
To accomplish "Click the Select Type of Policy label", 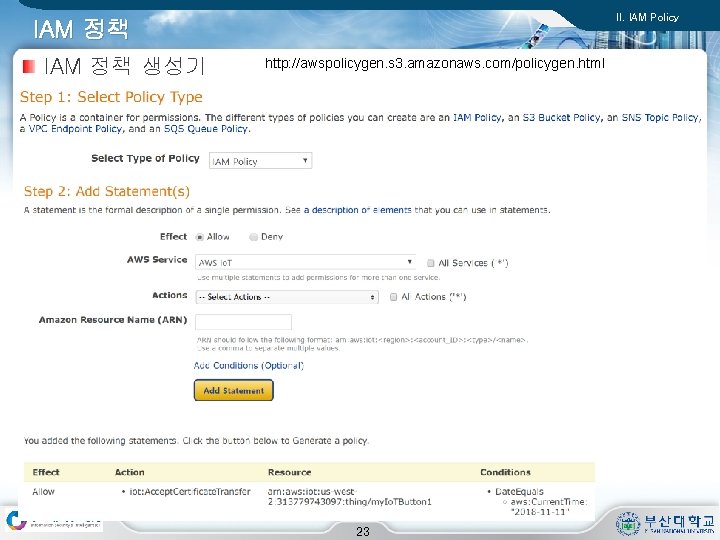I will [145, 158].
